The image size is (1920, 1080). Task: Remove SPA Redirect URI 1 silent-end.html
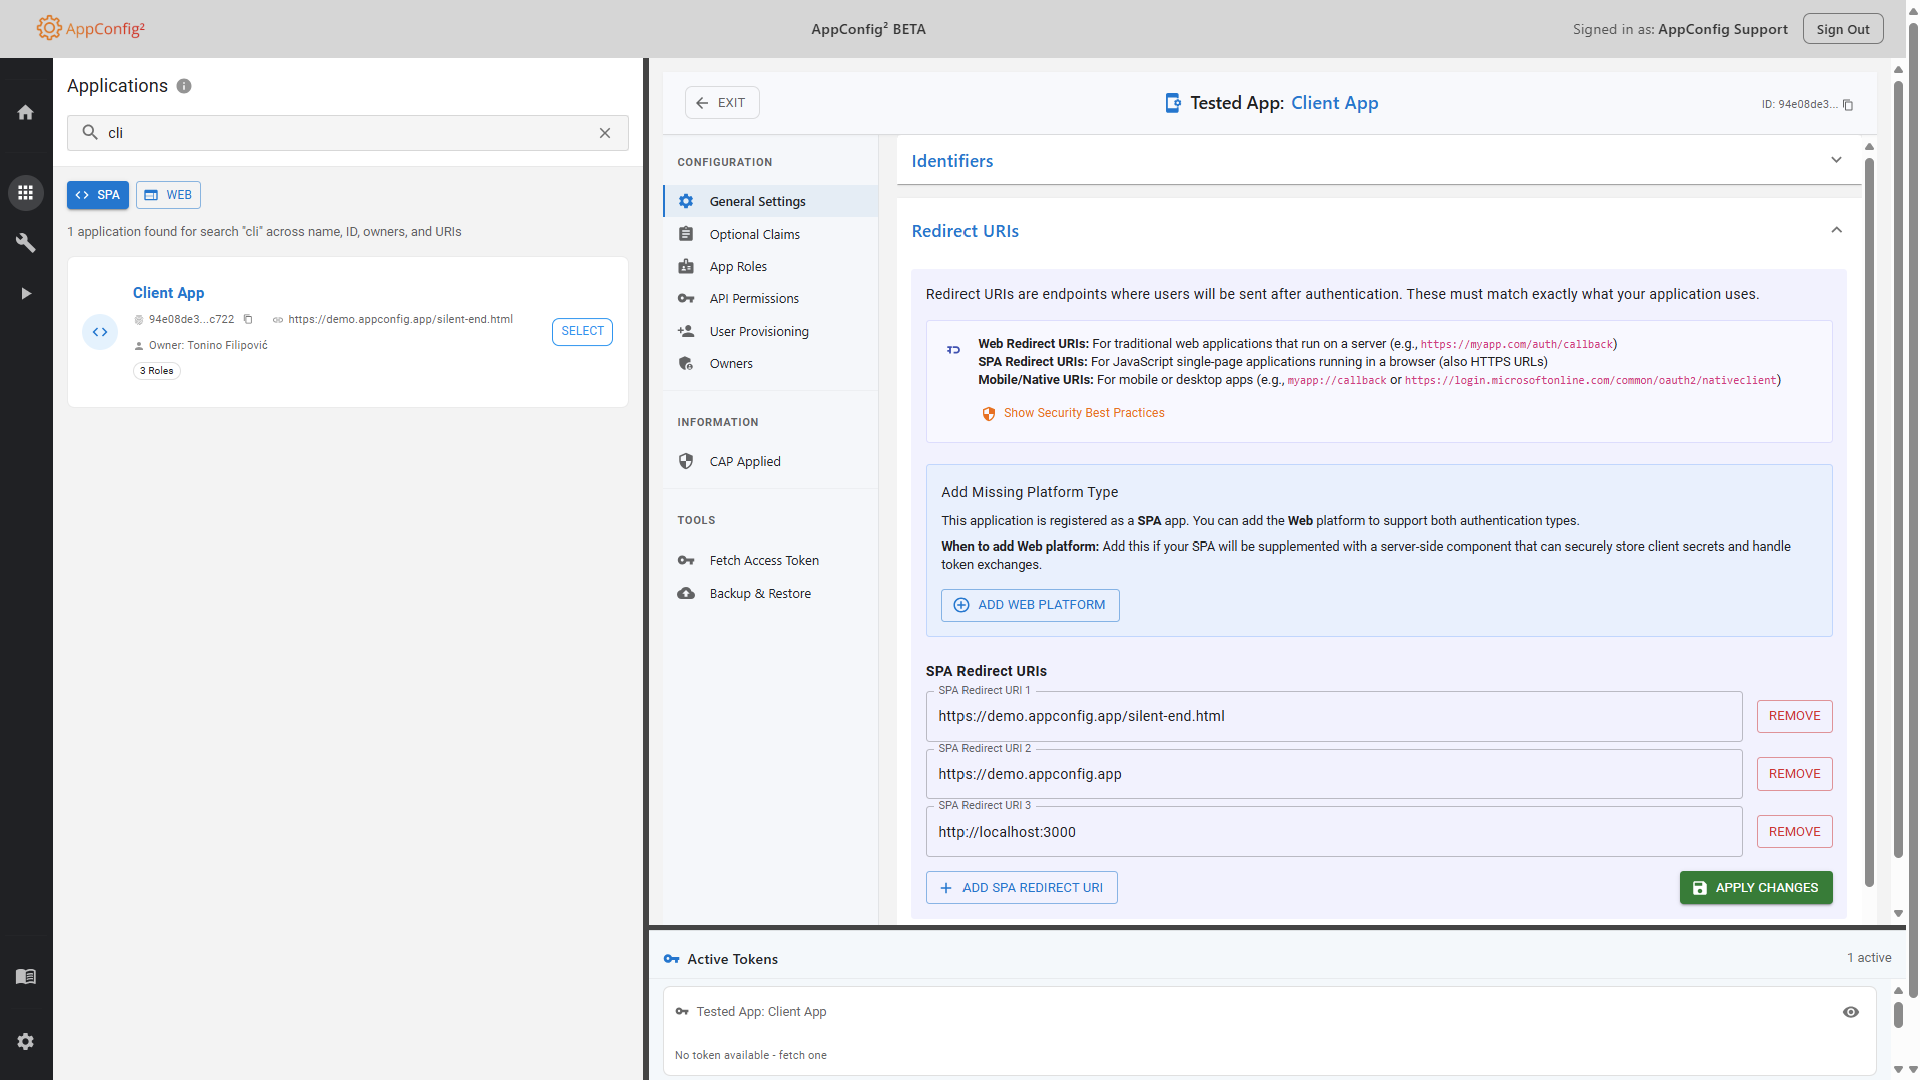click(1794, 716)
